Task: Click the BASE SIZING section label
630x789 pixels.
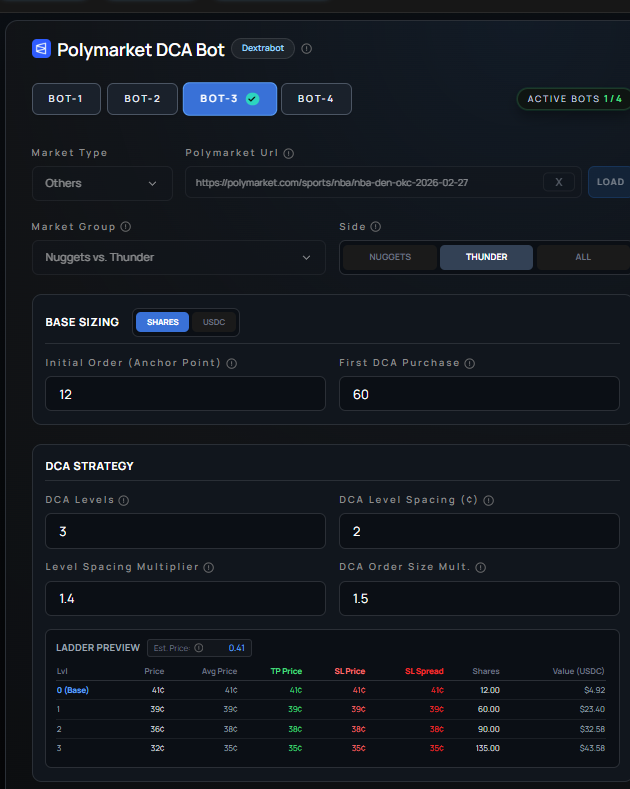Action: (82, 322)
